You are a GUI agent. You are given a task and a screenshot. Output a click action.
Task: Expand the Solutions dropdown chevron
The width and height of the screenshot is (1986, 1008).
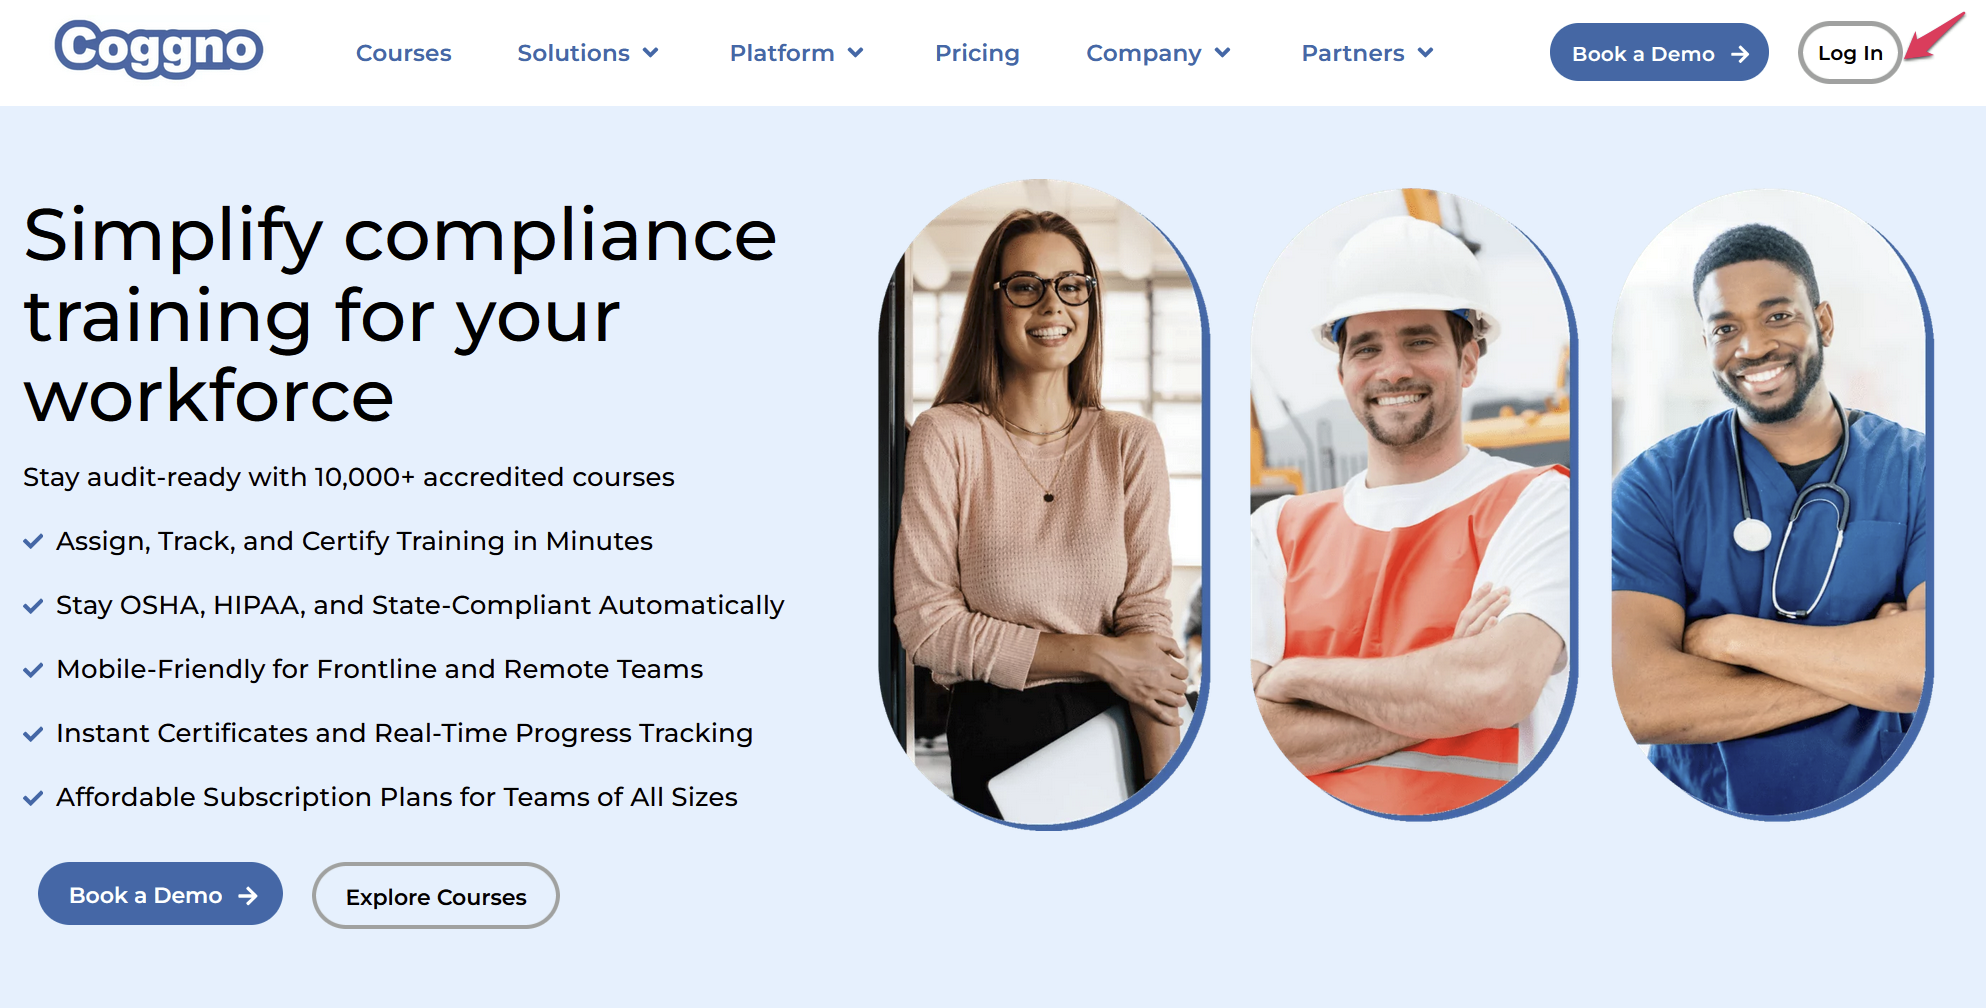(651, 53)
